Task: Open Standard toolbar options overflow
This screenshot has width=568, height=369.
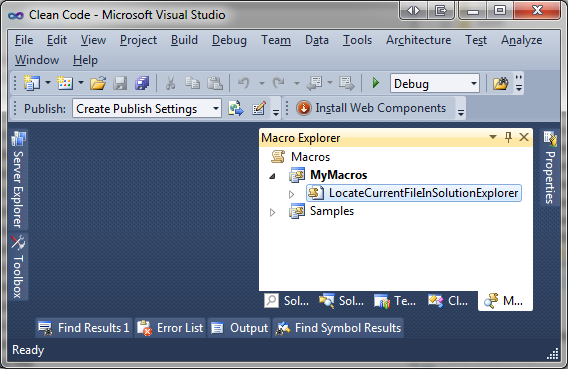Action: click(x=519, y=83)
